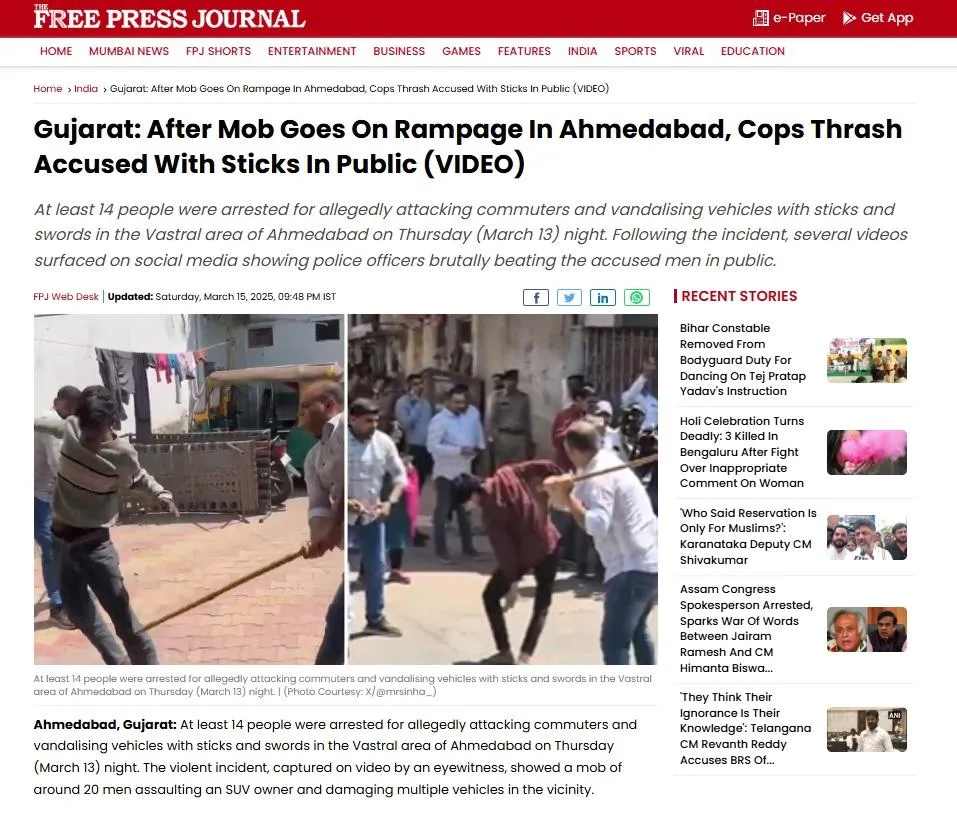
Task: Open Holi Celebration story thumbnail
Action: (867, 452)
